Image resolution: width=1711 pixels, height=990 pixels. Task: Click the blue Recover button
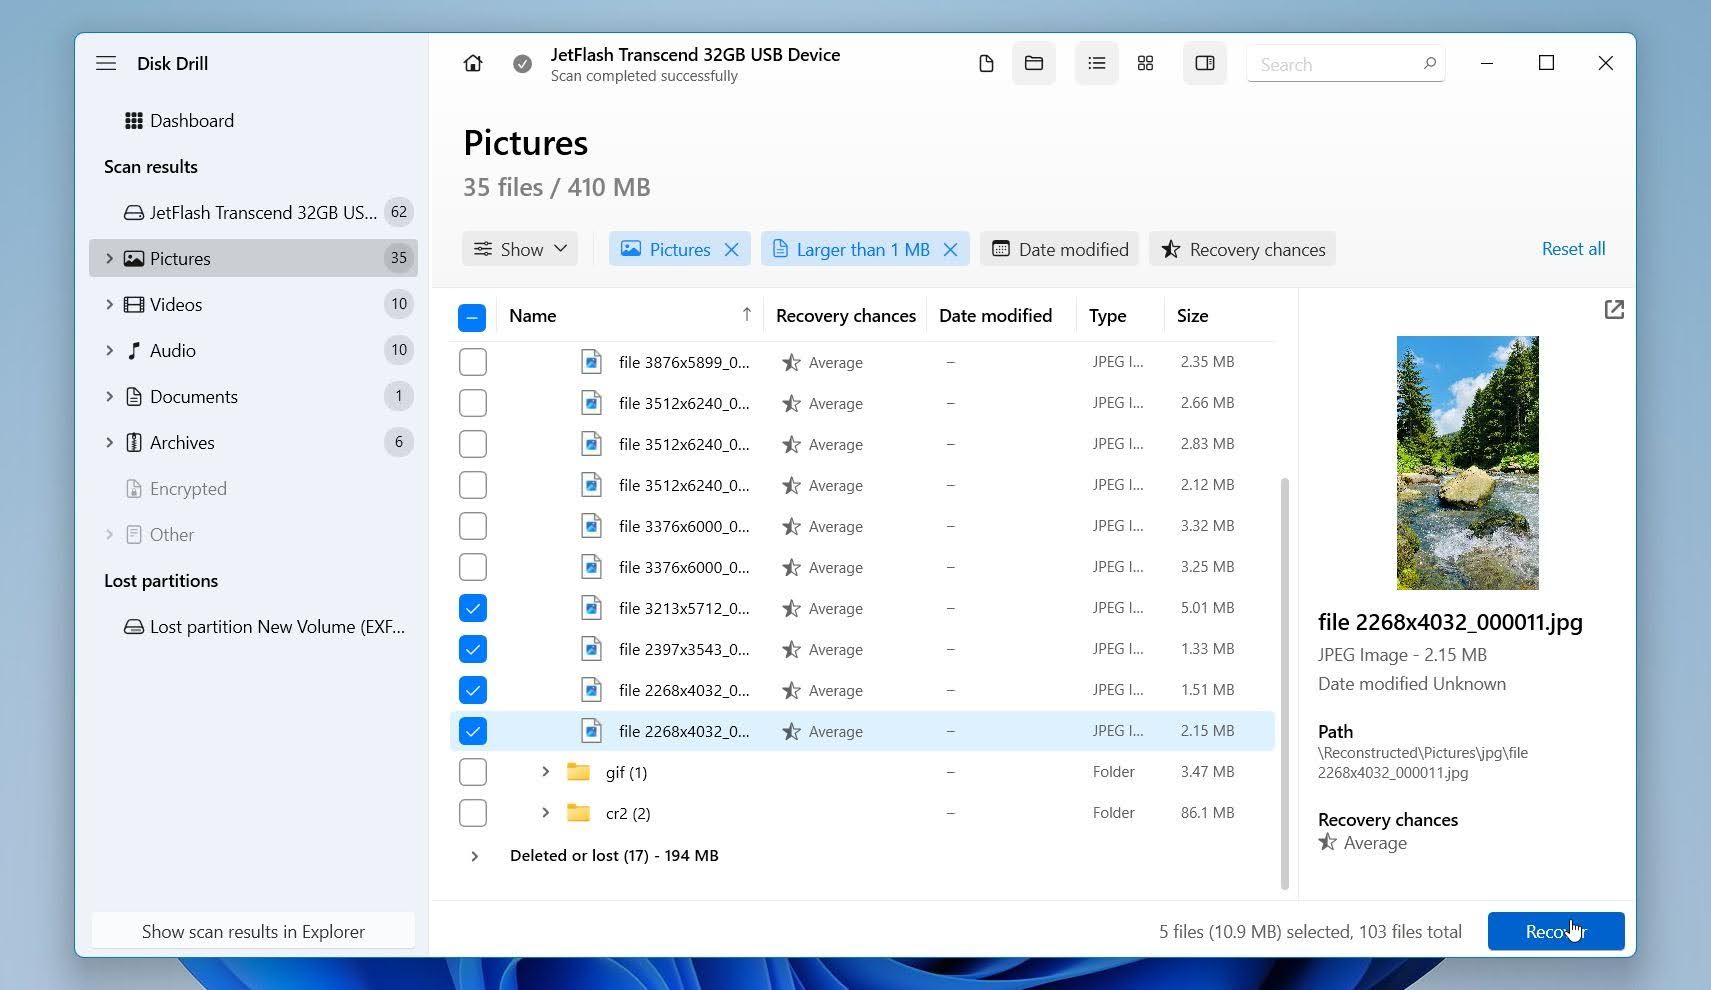coord(1556,931)
